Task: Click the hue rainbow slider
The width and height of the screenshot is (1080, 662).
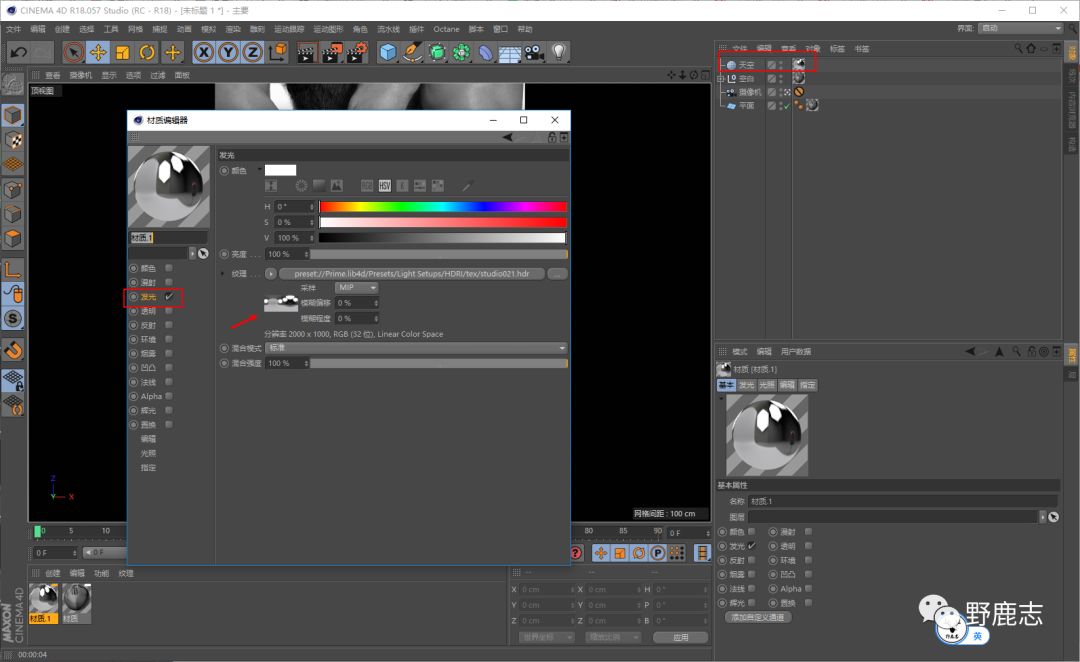Action: point(442,207)
